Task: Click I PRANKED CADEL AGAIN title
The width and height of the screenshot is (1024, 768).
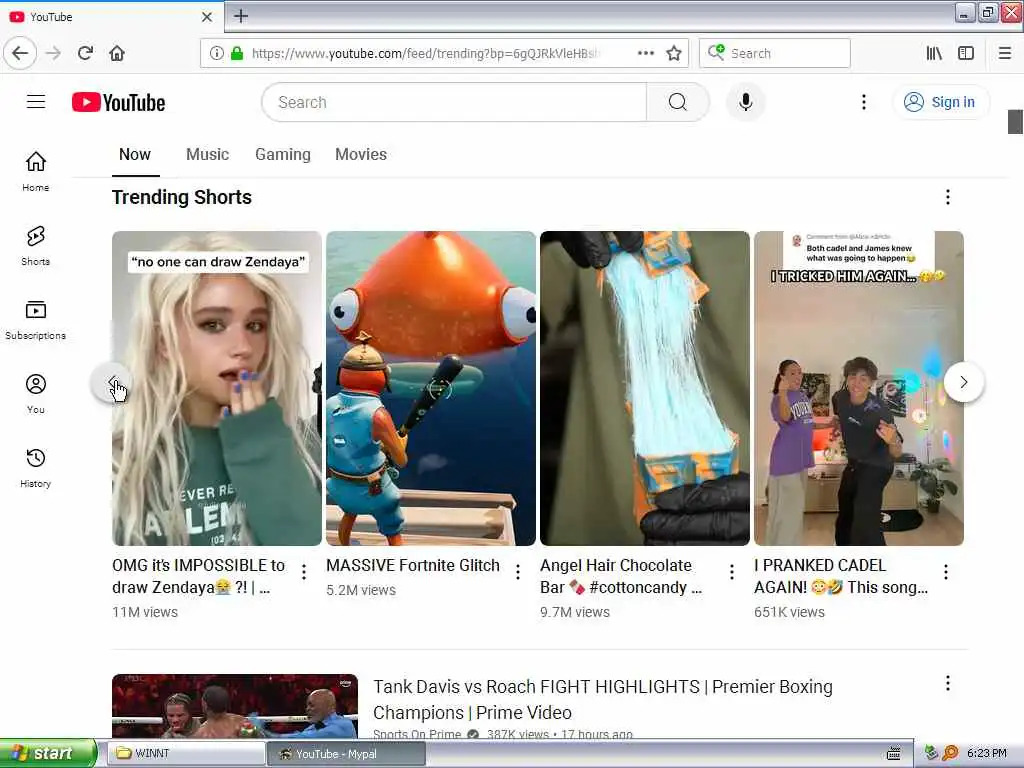Action: [x=840, y=577]
